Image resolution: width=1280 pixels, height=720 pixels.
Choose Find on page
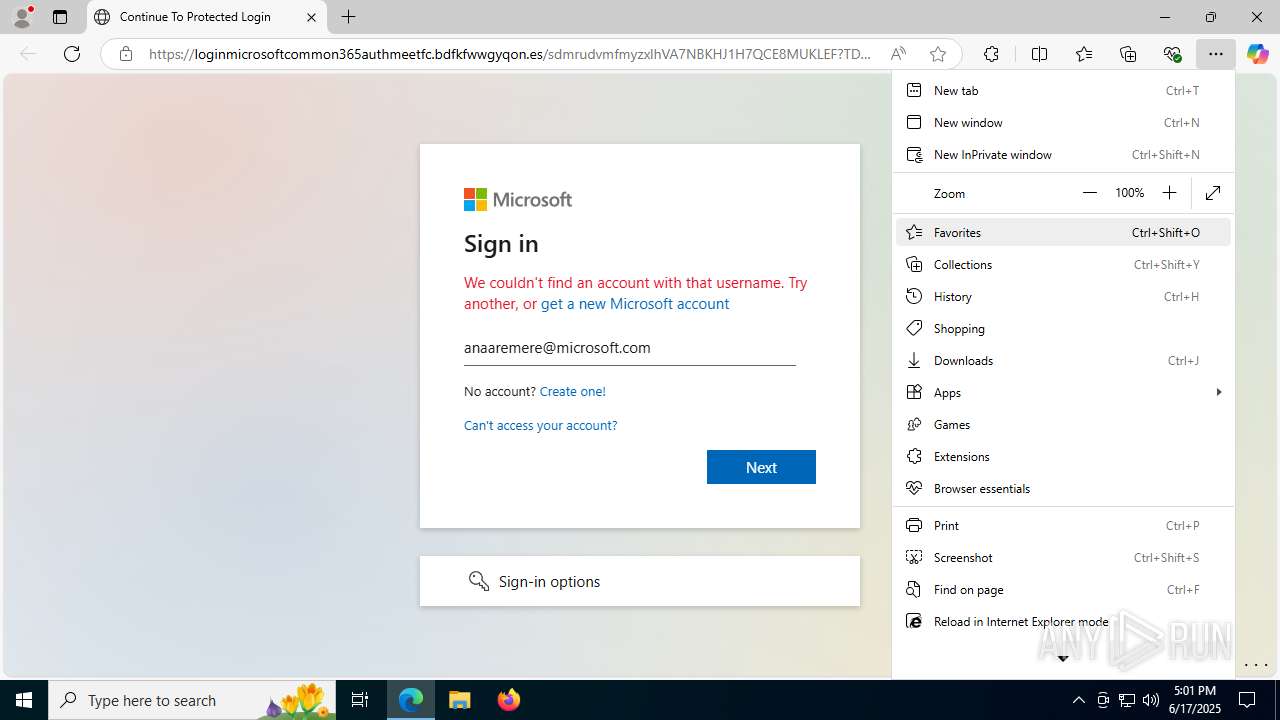1063,589
